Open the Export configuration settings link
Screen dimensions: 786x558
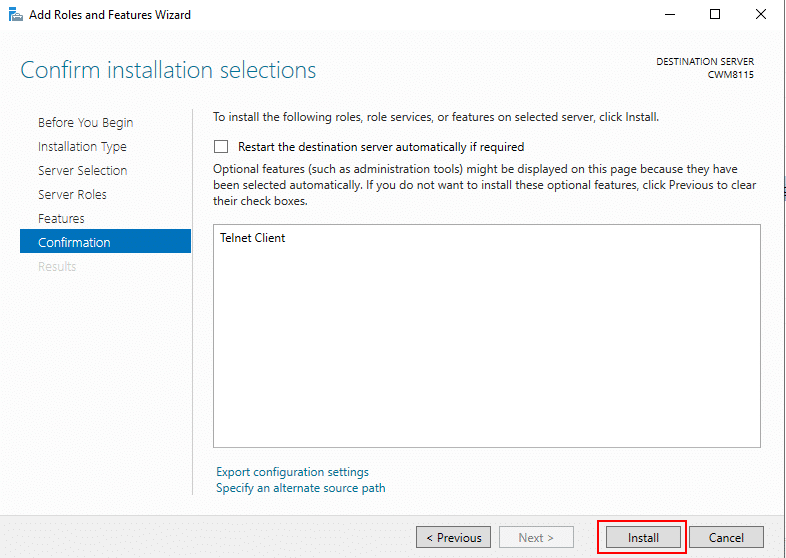pos(292,472)
